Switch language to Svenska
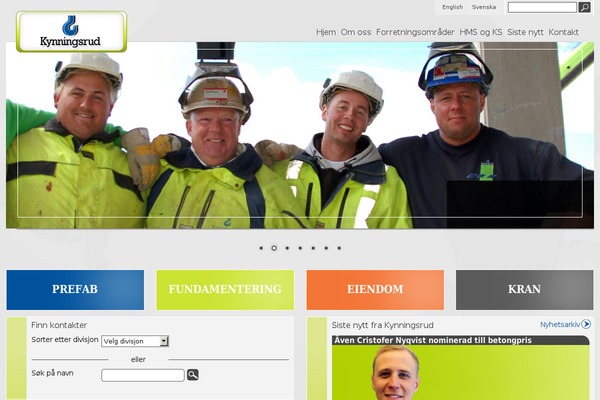 (x=484, y=7)
